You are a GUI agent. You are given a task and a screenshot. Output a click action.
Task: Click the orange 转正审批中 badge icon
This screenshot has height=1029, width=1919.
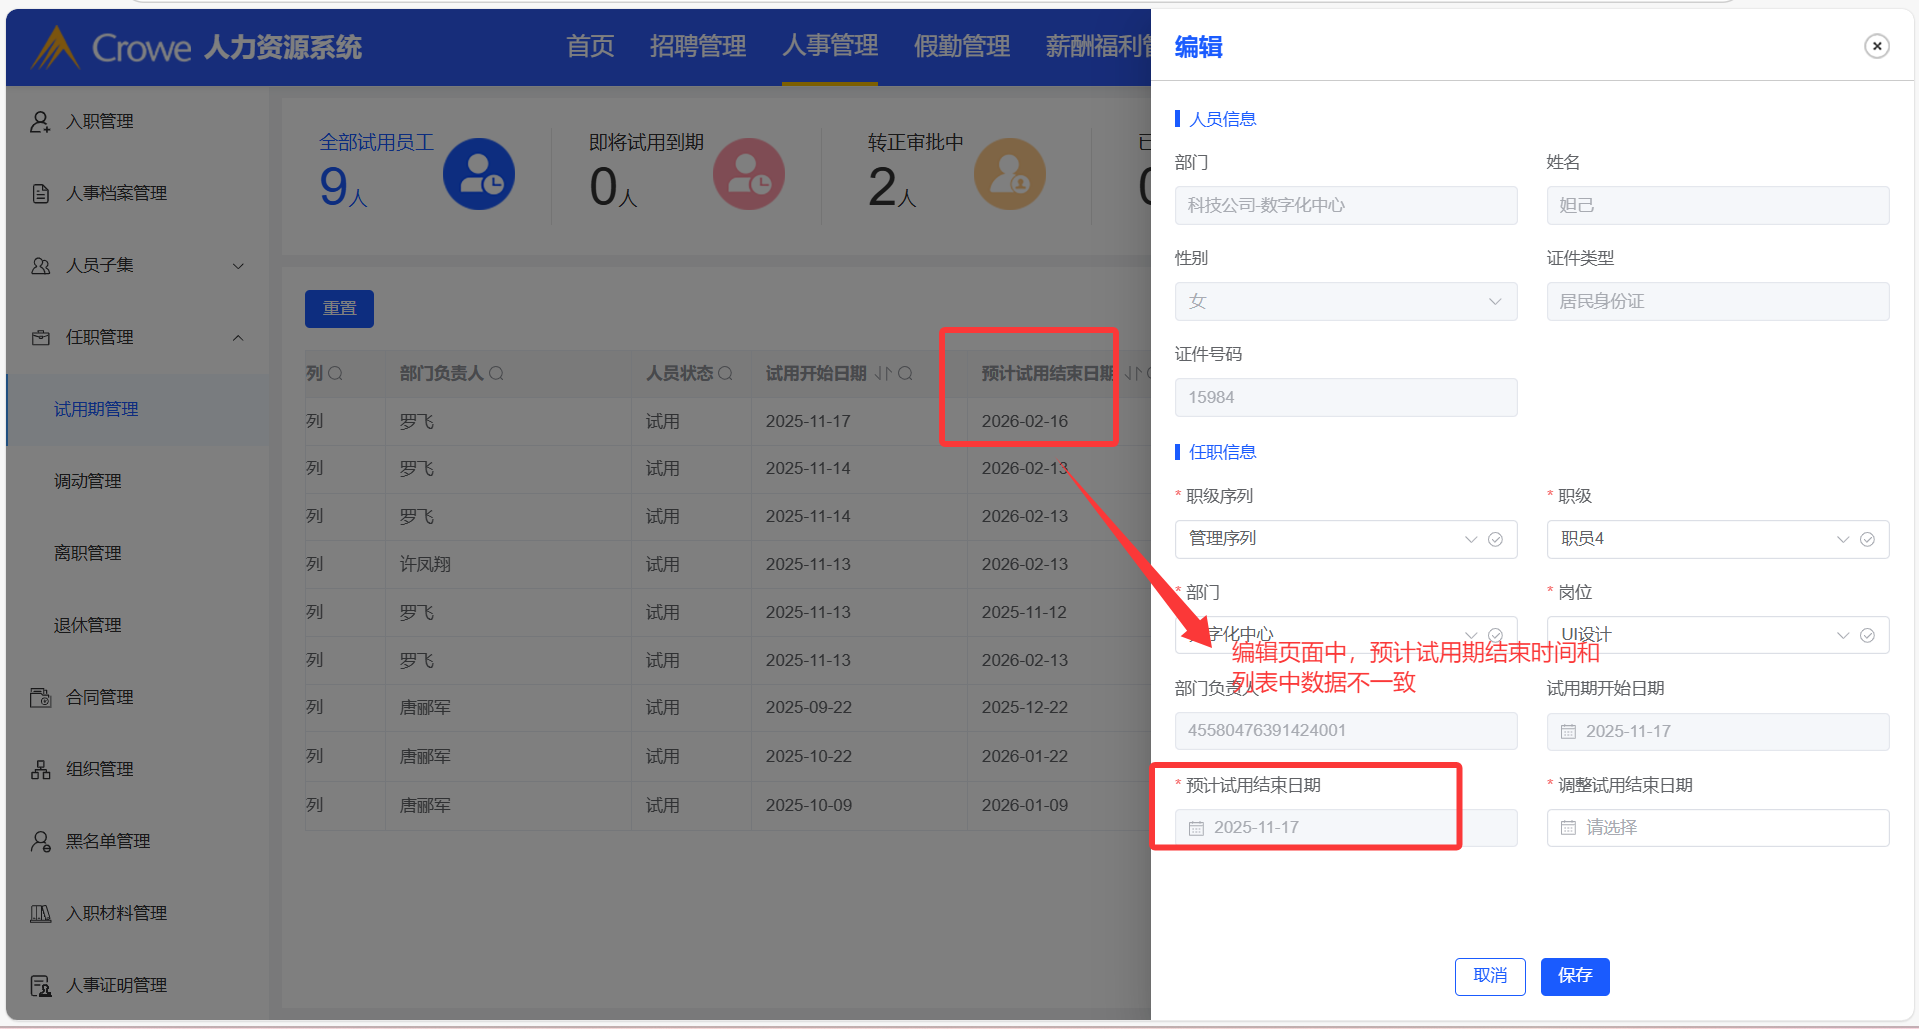click(1010, 174)
